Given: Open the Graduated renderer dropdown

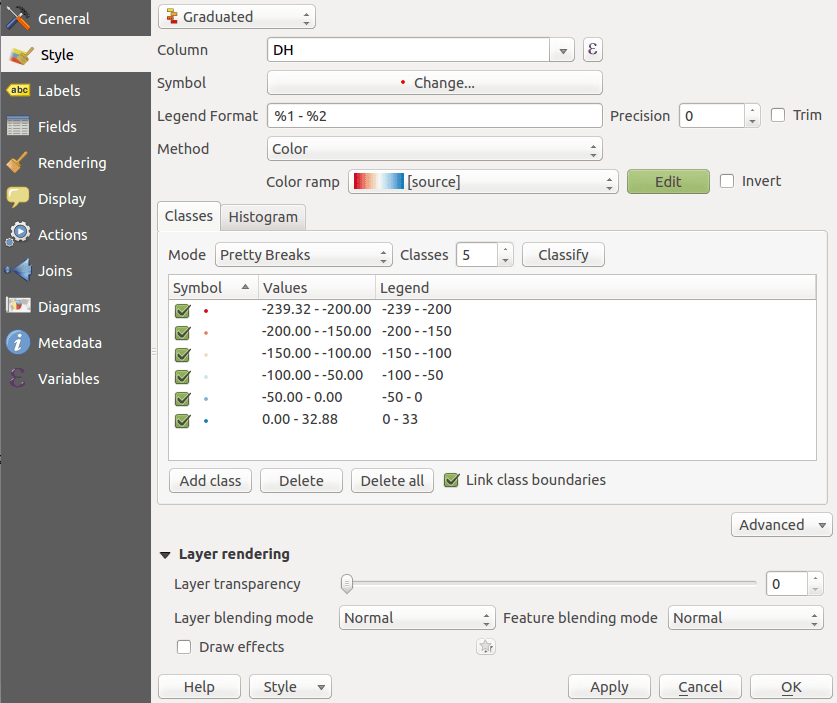Looking at the screenshot, I should (x=236, y=16).
